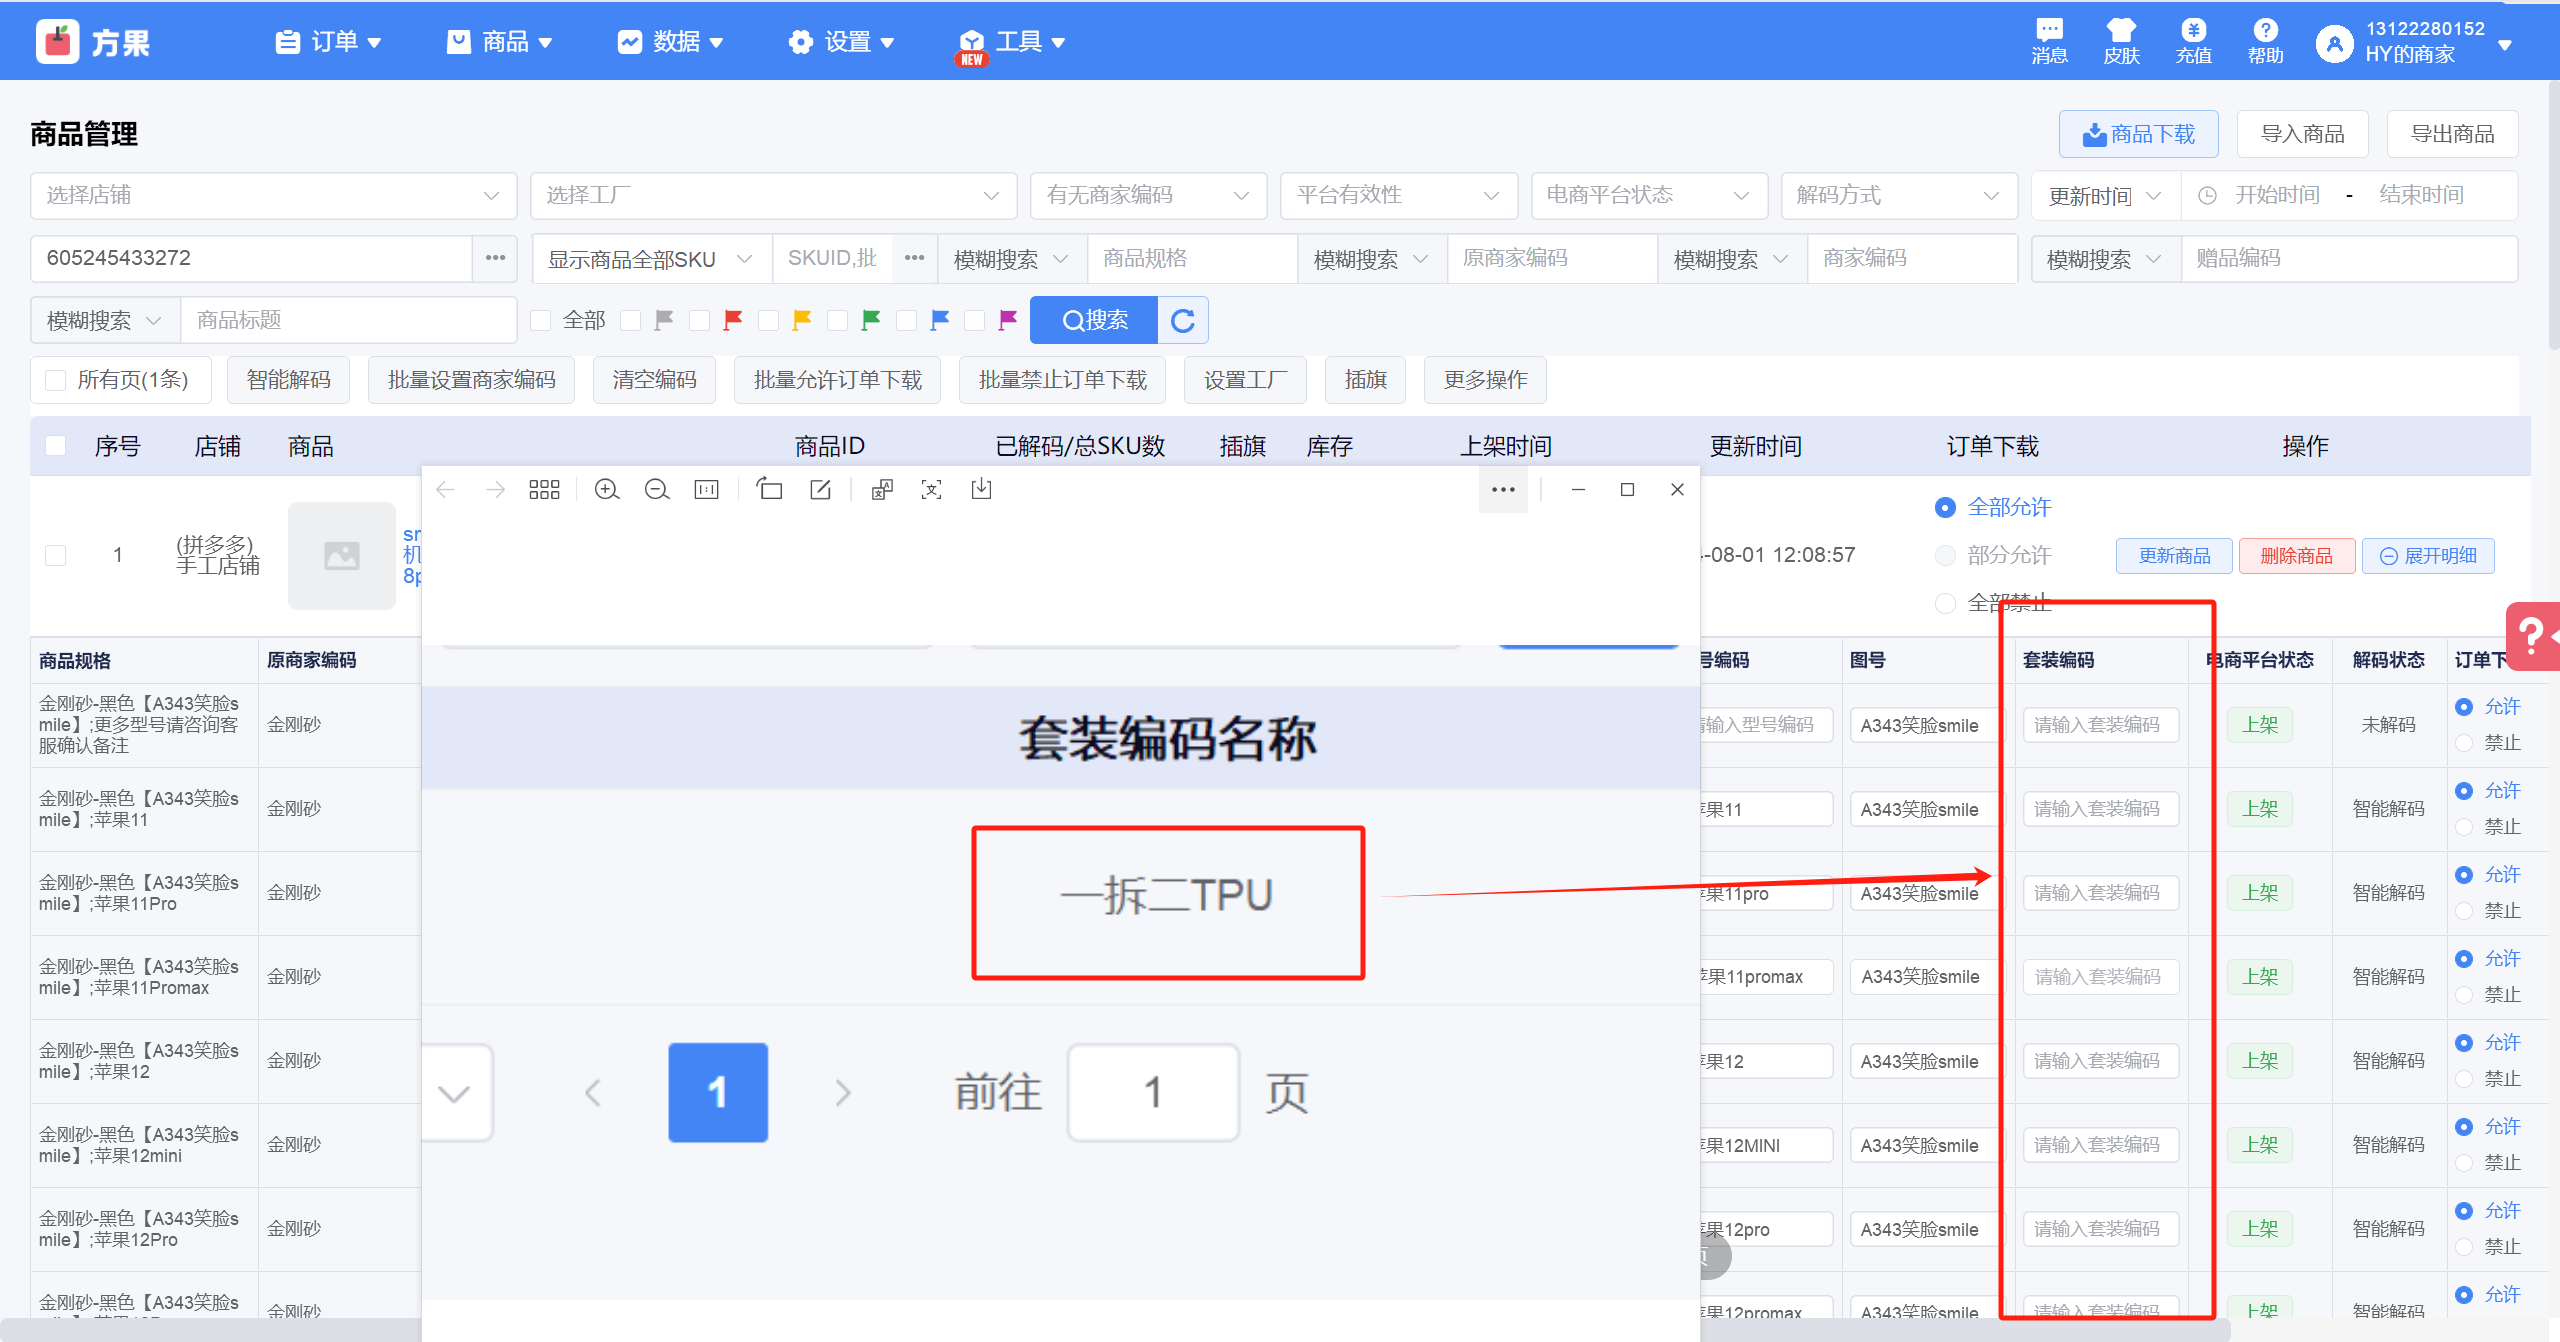
Task: Click save/download icon in image viewer toolbar
Action: [981, 489]
